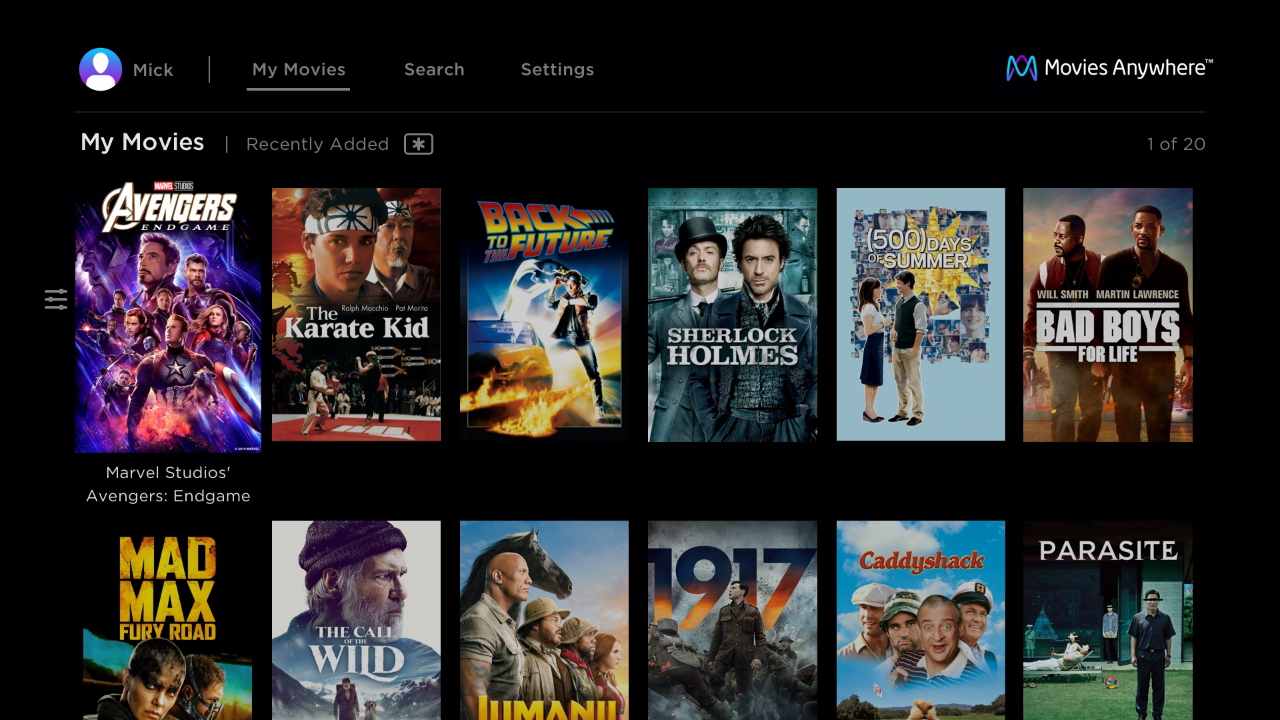
Task: Select the Sherlock Holmes poster
Action: click(x=732, y=314)
